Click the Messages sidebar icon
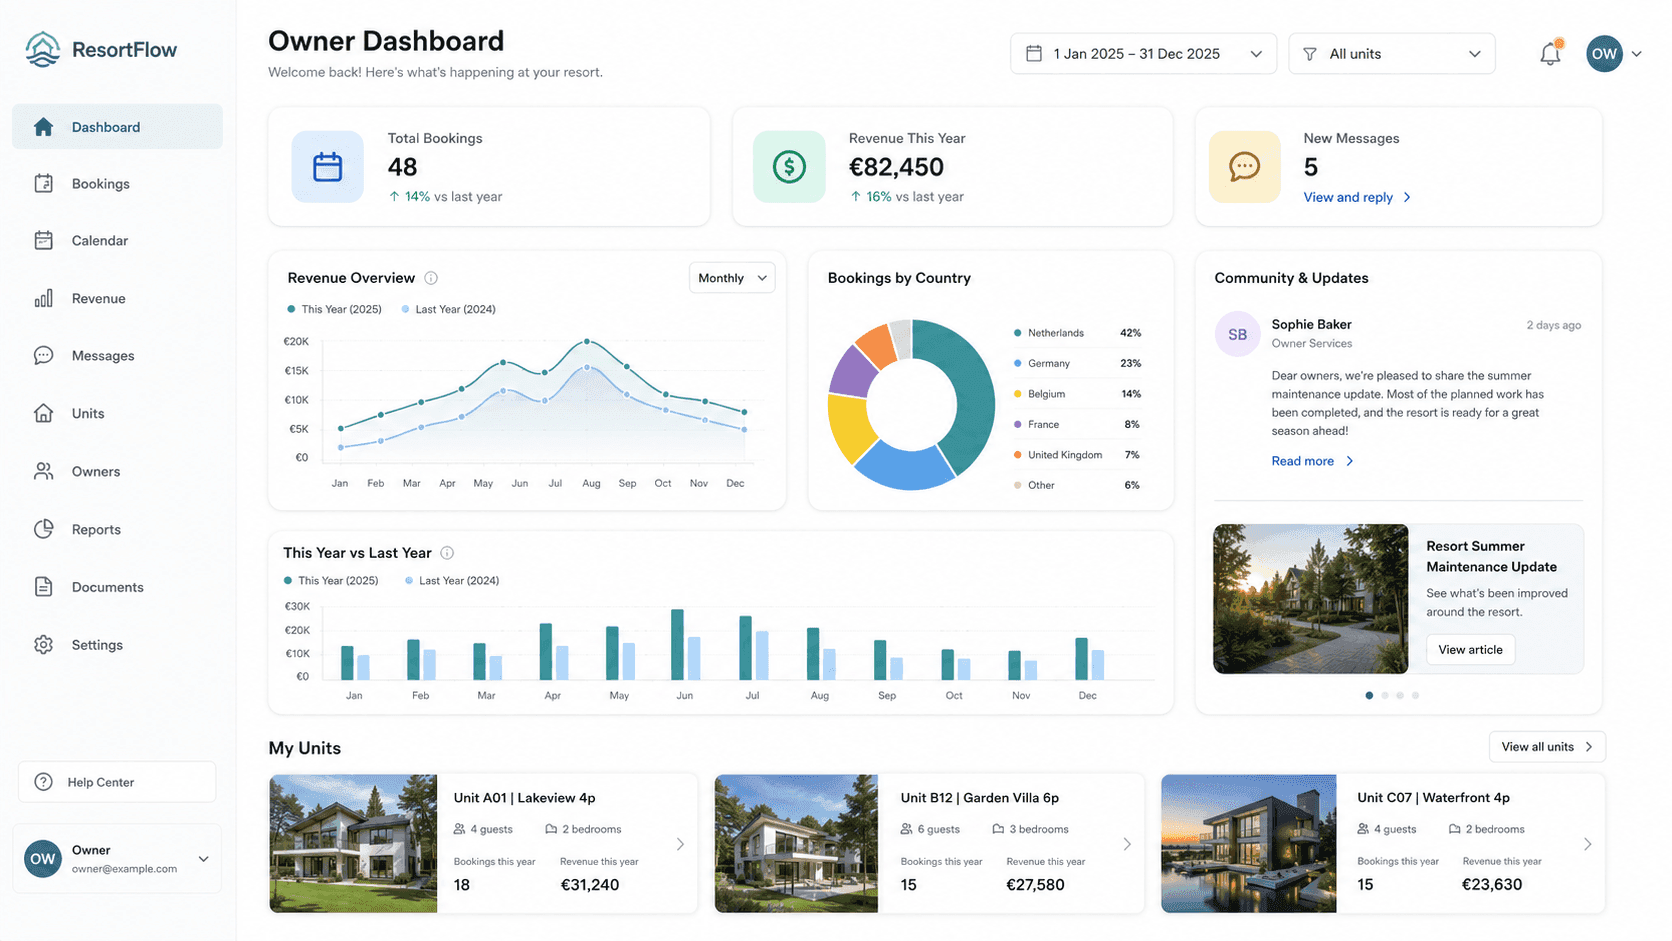Image resolution: width=1672 pixels, height=941 pixels. click(43, 356)
